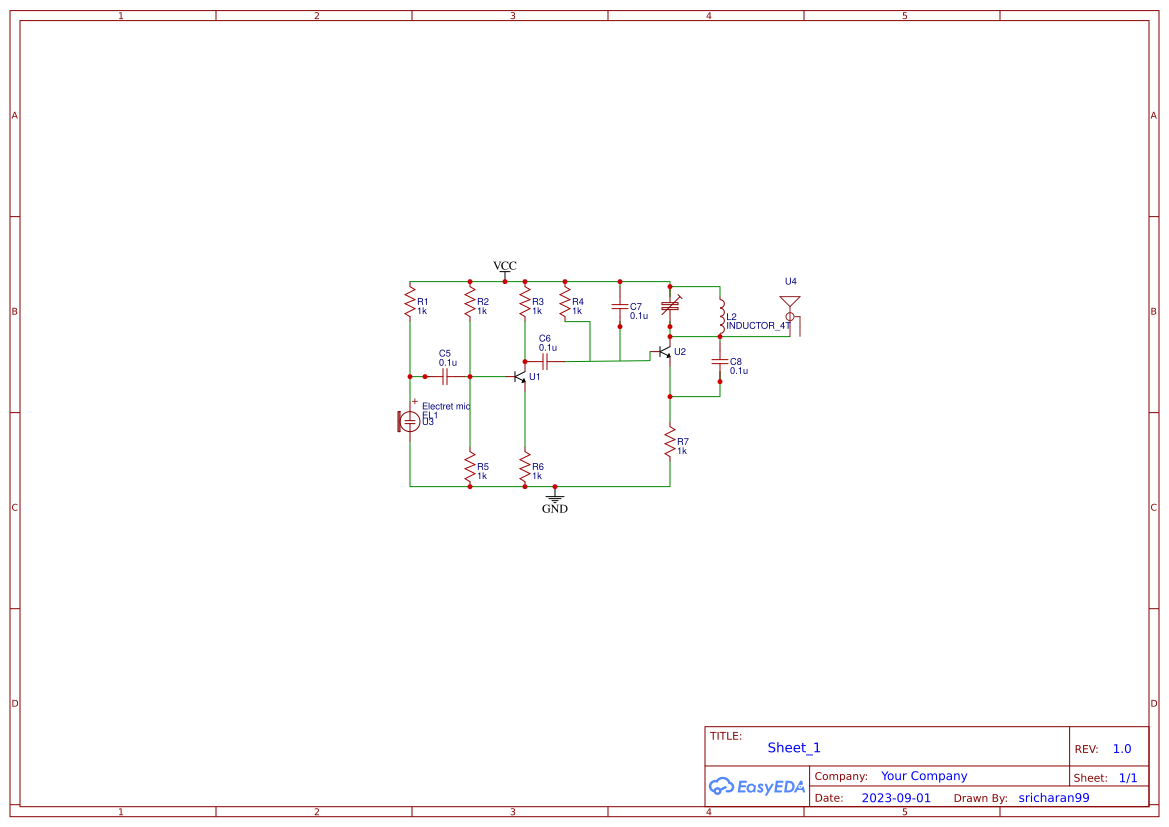Screen dimensions: 1169x827
Task: Click the EasyEDA logo in title block
Action: [x=758, y=787]
